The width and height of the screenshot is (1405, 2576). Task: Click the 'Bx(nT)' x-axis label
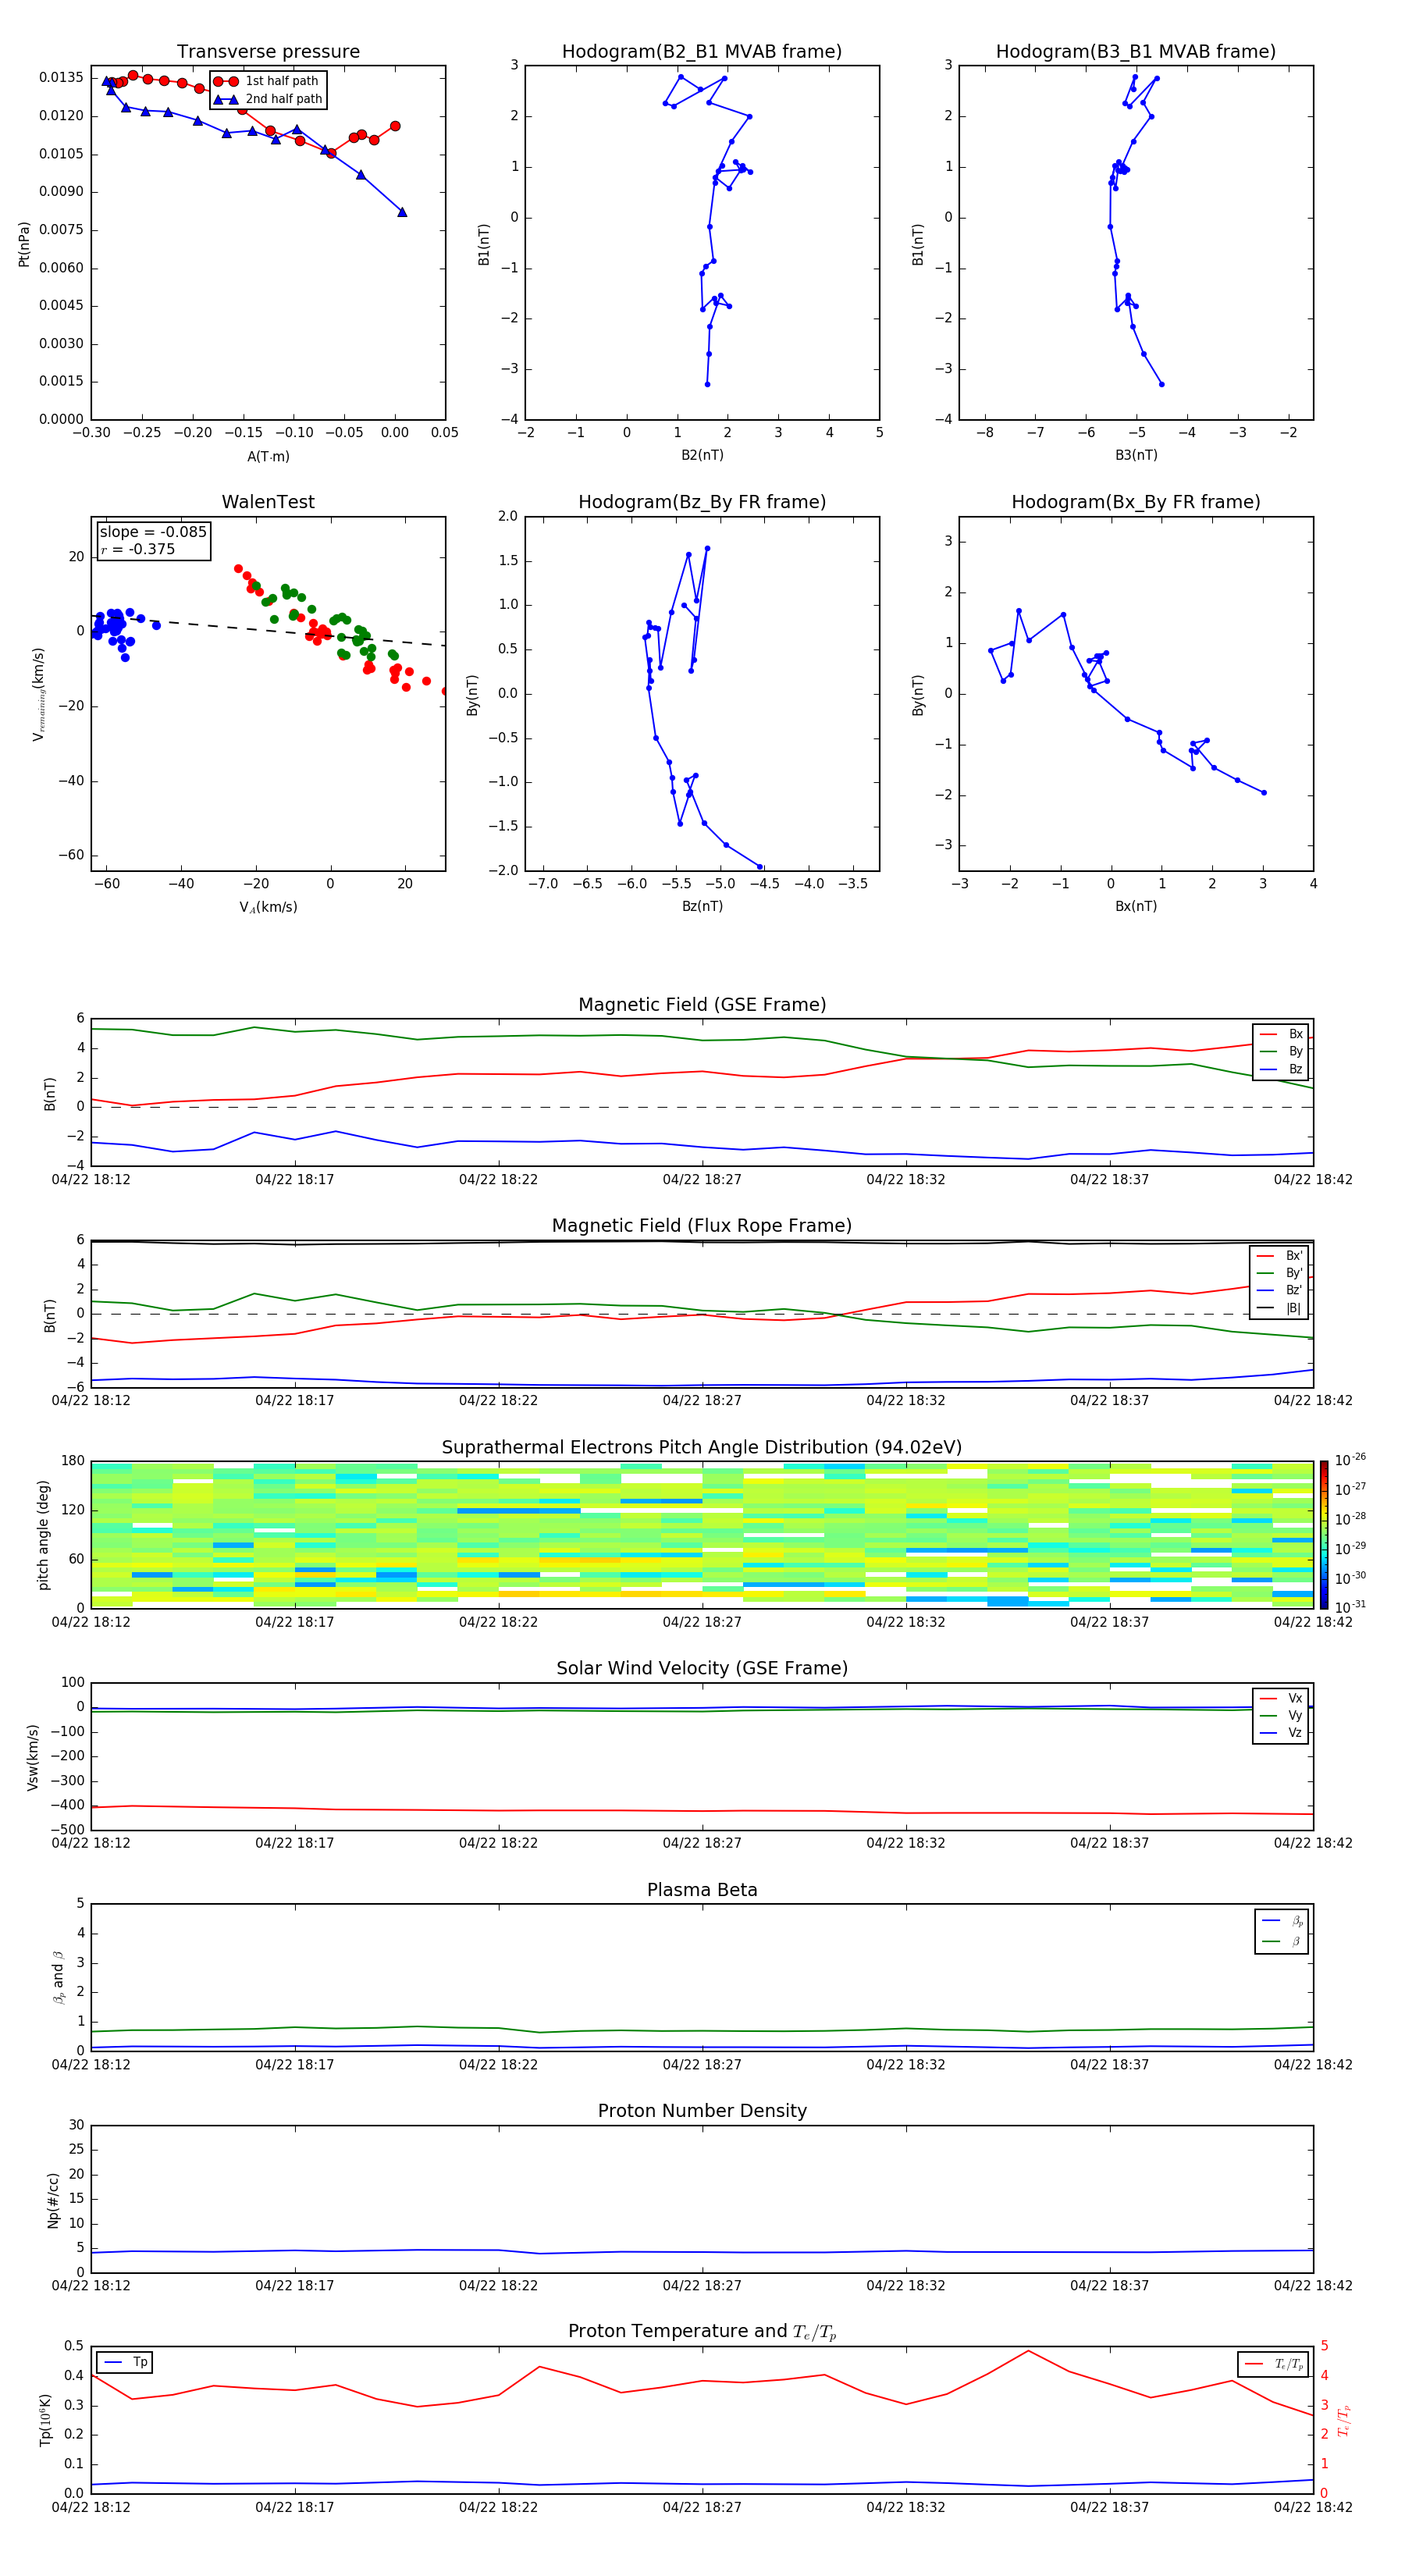[1136, 906]
